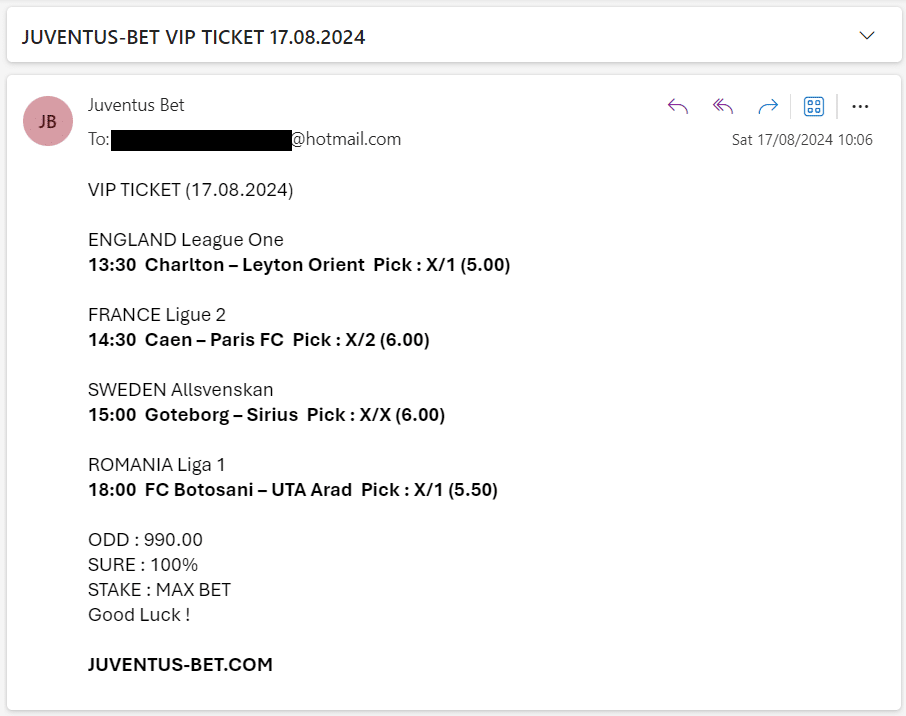Click the VIP TICKET (17.08.2024) body heading

click(x=191, y=190)
